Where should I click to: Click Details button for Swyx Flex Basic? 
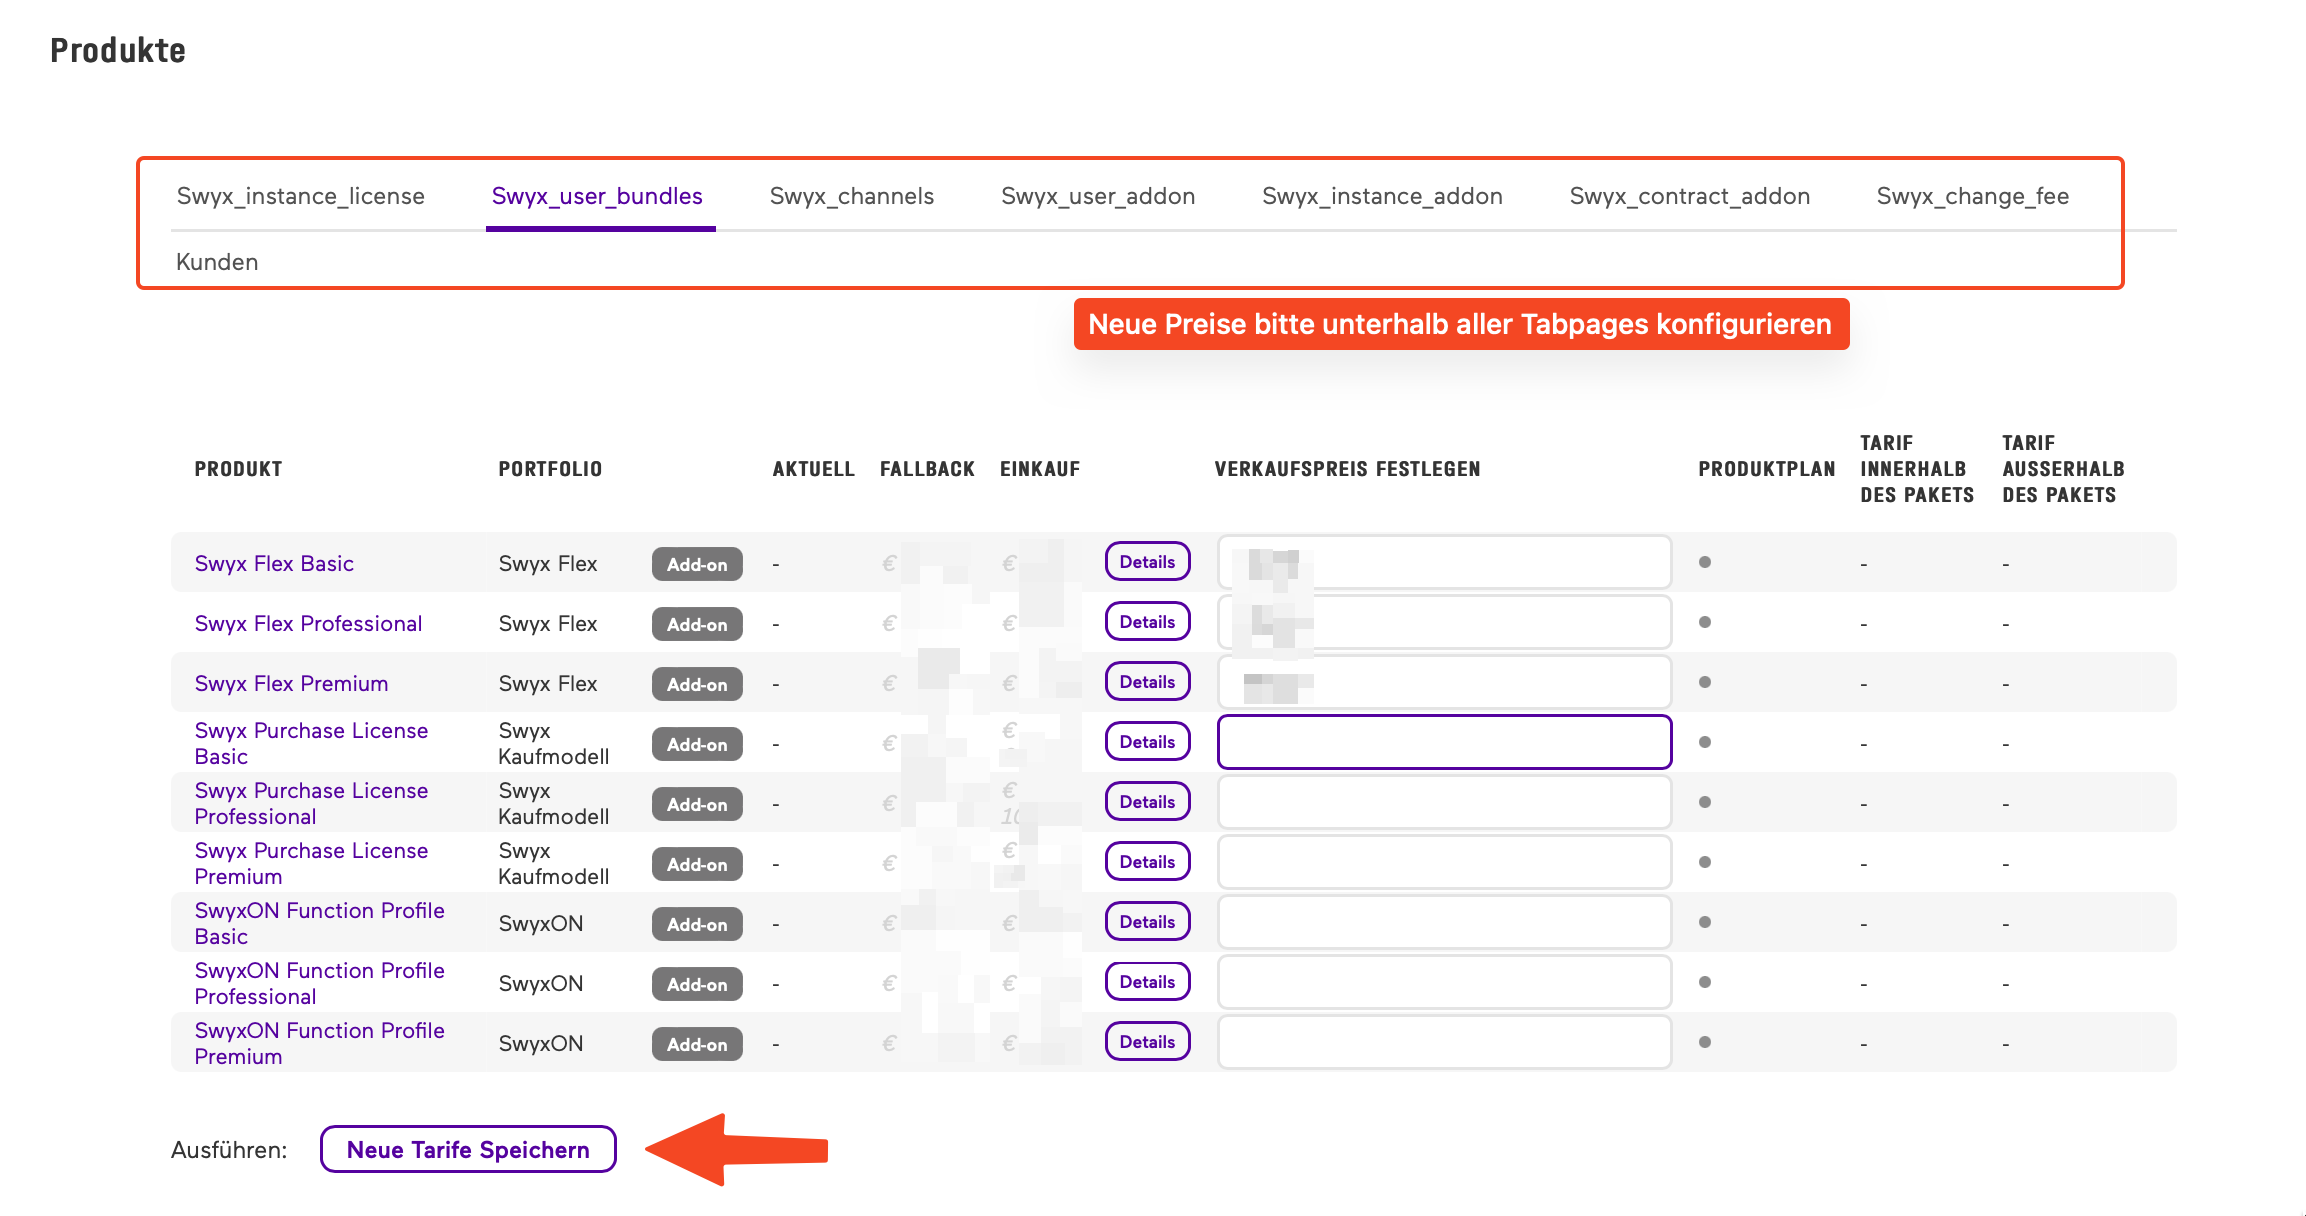pyautogui.click(x=1147, y=562)
